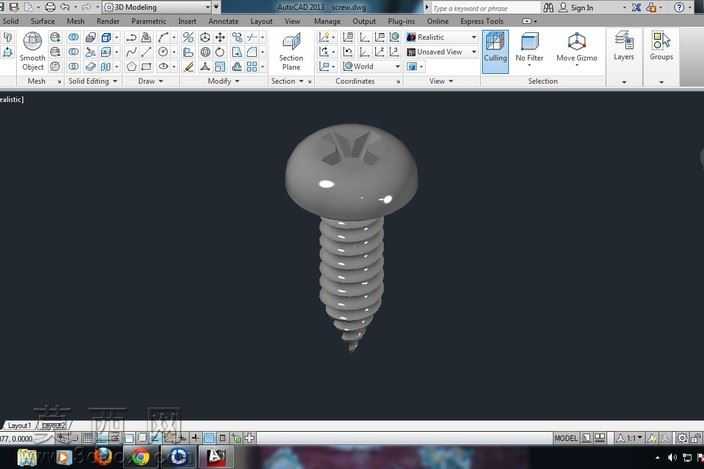Click the Section Plane tool
This screenshot has height=469, width=704.
pyautogui.click(x=291, y=52)
